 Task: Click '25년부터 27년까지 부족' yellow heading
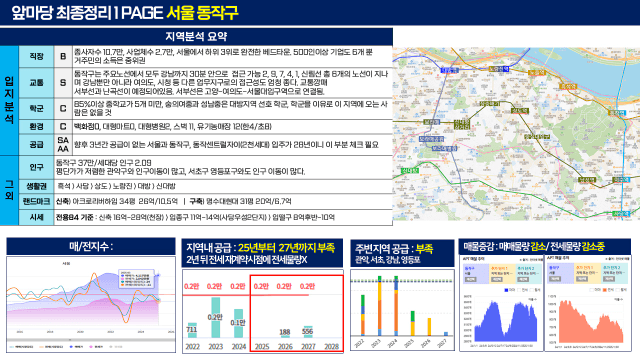coord(286,248)
